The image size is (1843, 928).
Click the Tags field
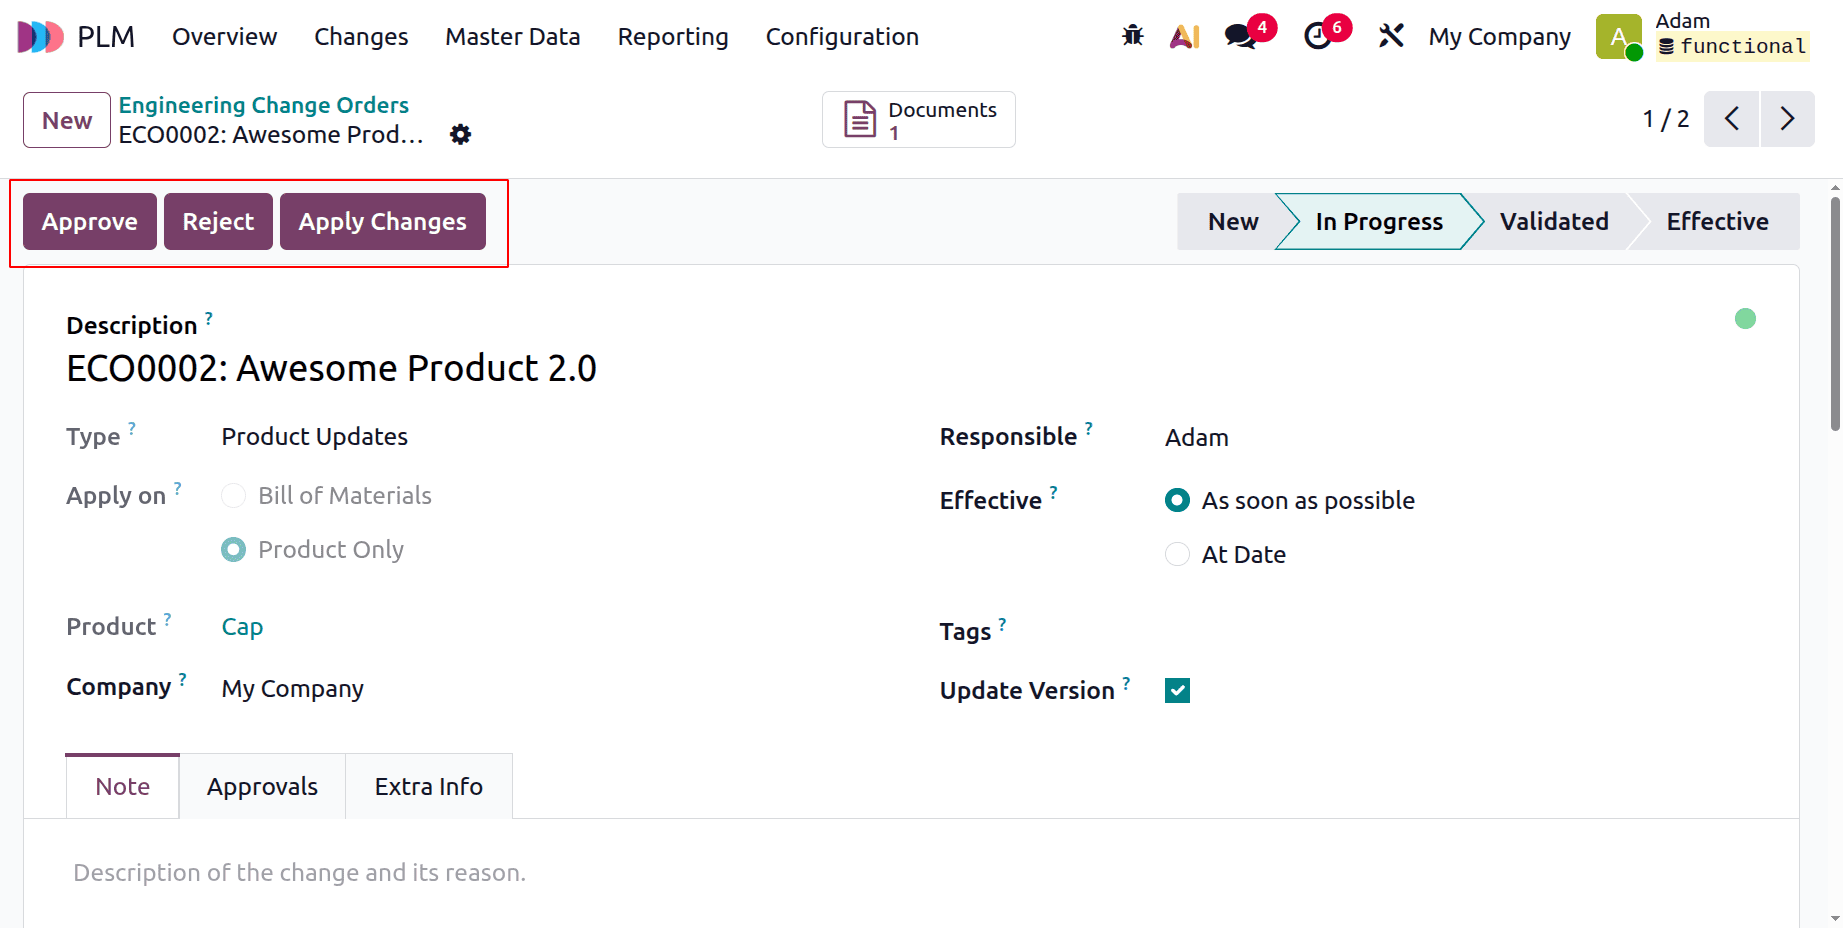pos(1460,631)
